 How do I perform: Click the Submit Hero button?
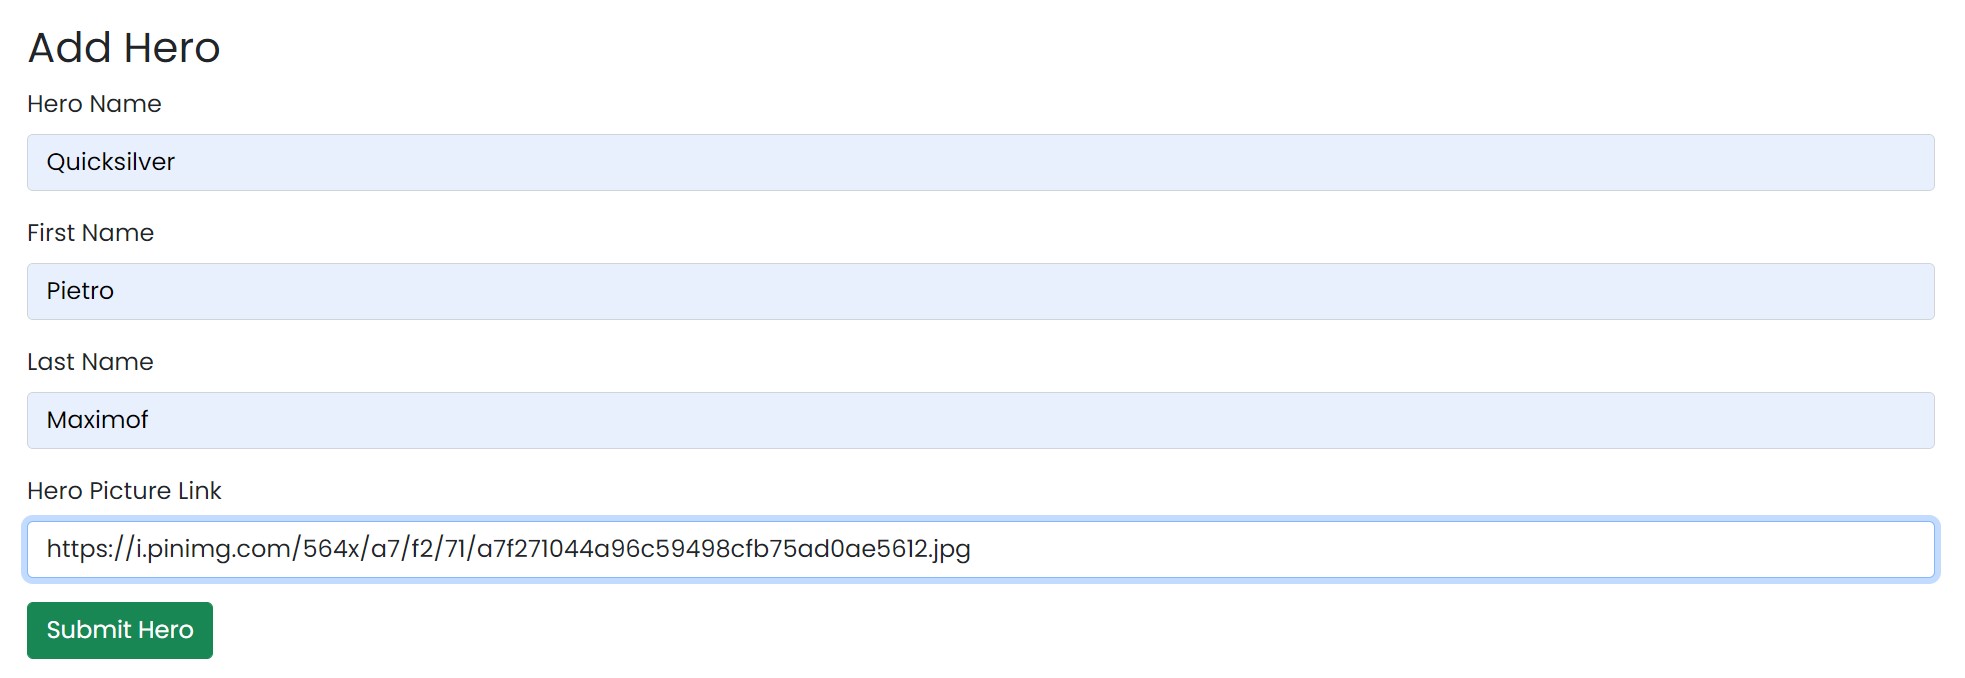coord(119,630)
